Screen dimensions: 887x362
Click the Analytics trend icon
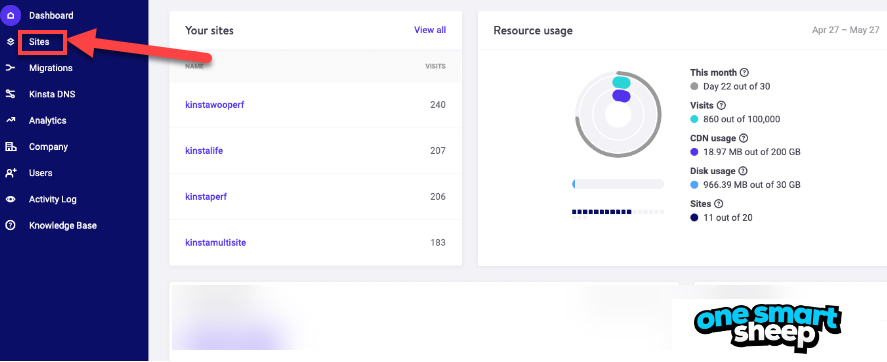point(10,120)
